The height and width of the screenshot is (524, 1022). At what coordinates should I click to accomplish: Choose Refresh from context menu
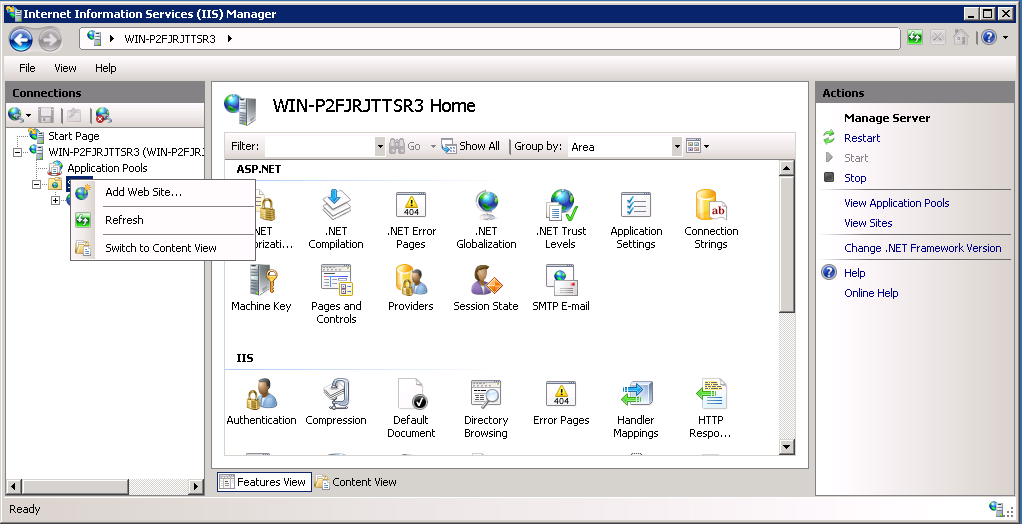click(163, 220)
